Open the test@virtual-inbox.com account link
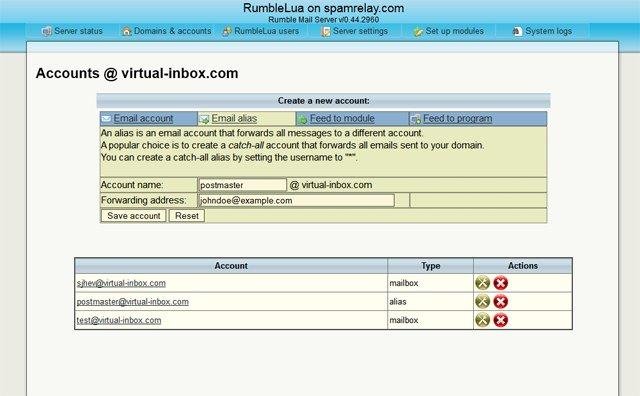Image resolution: width=640 pixels, height=396 pixels. [119, 320]
